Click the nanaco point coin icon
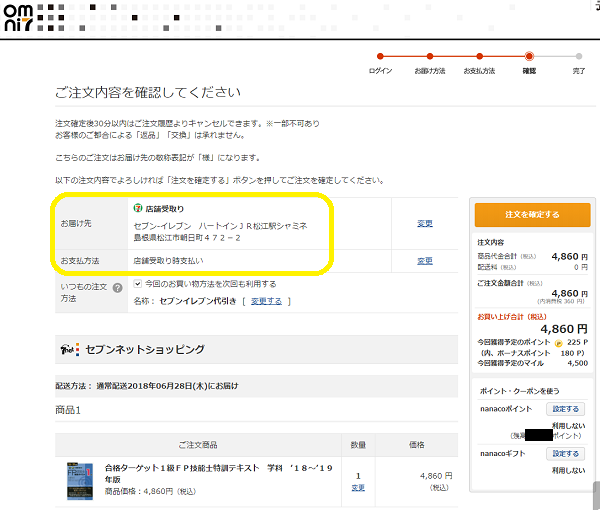600x510 pixels. (558, 343)
